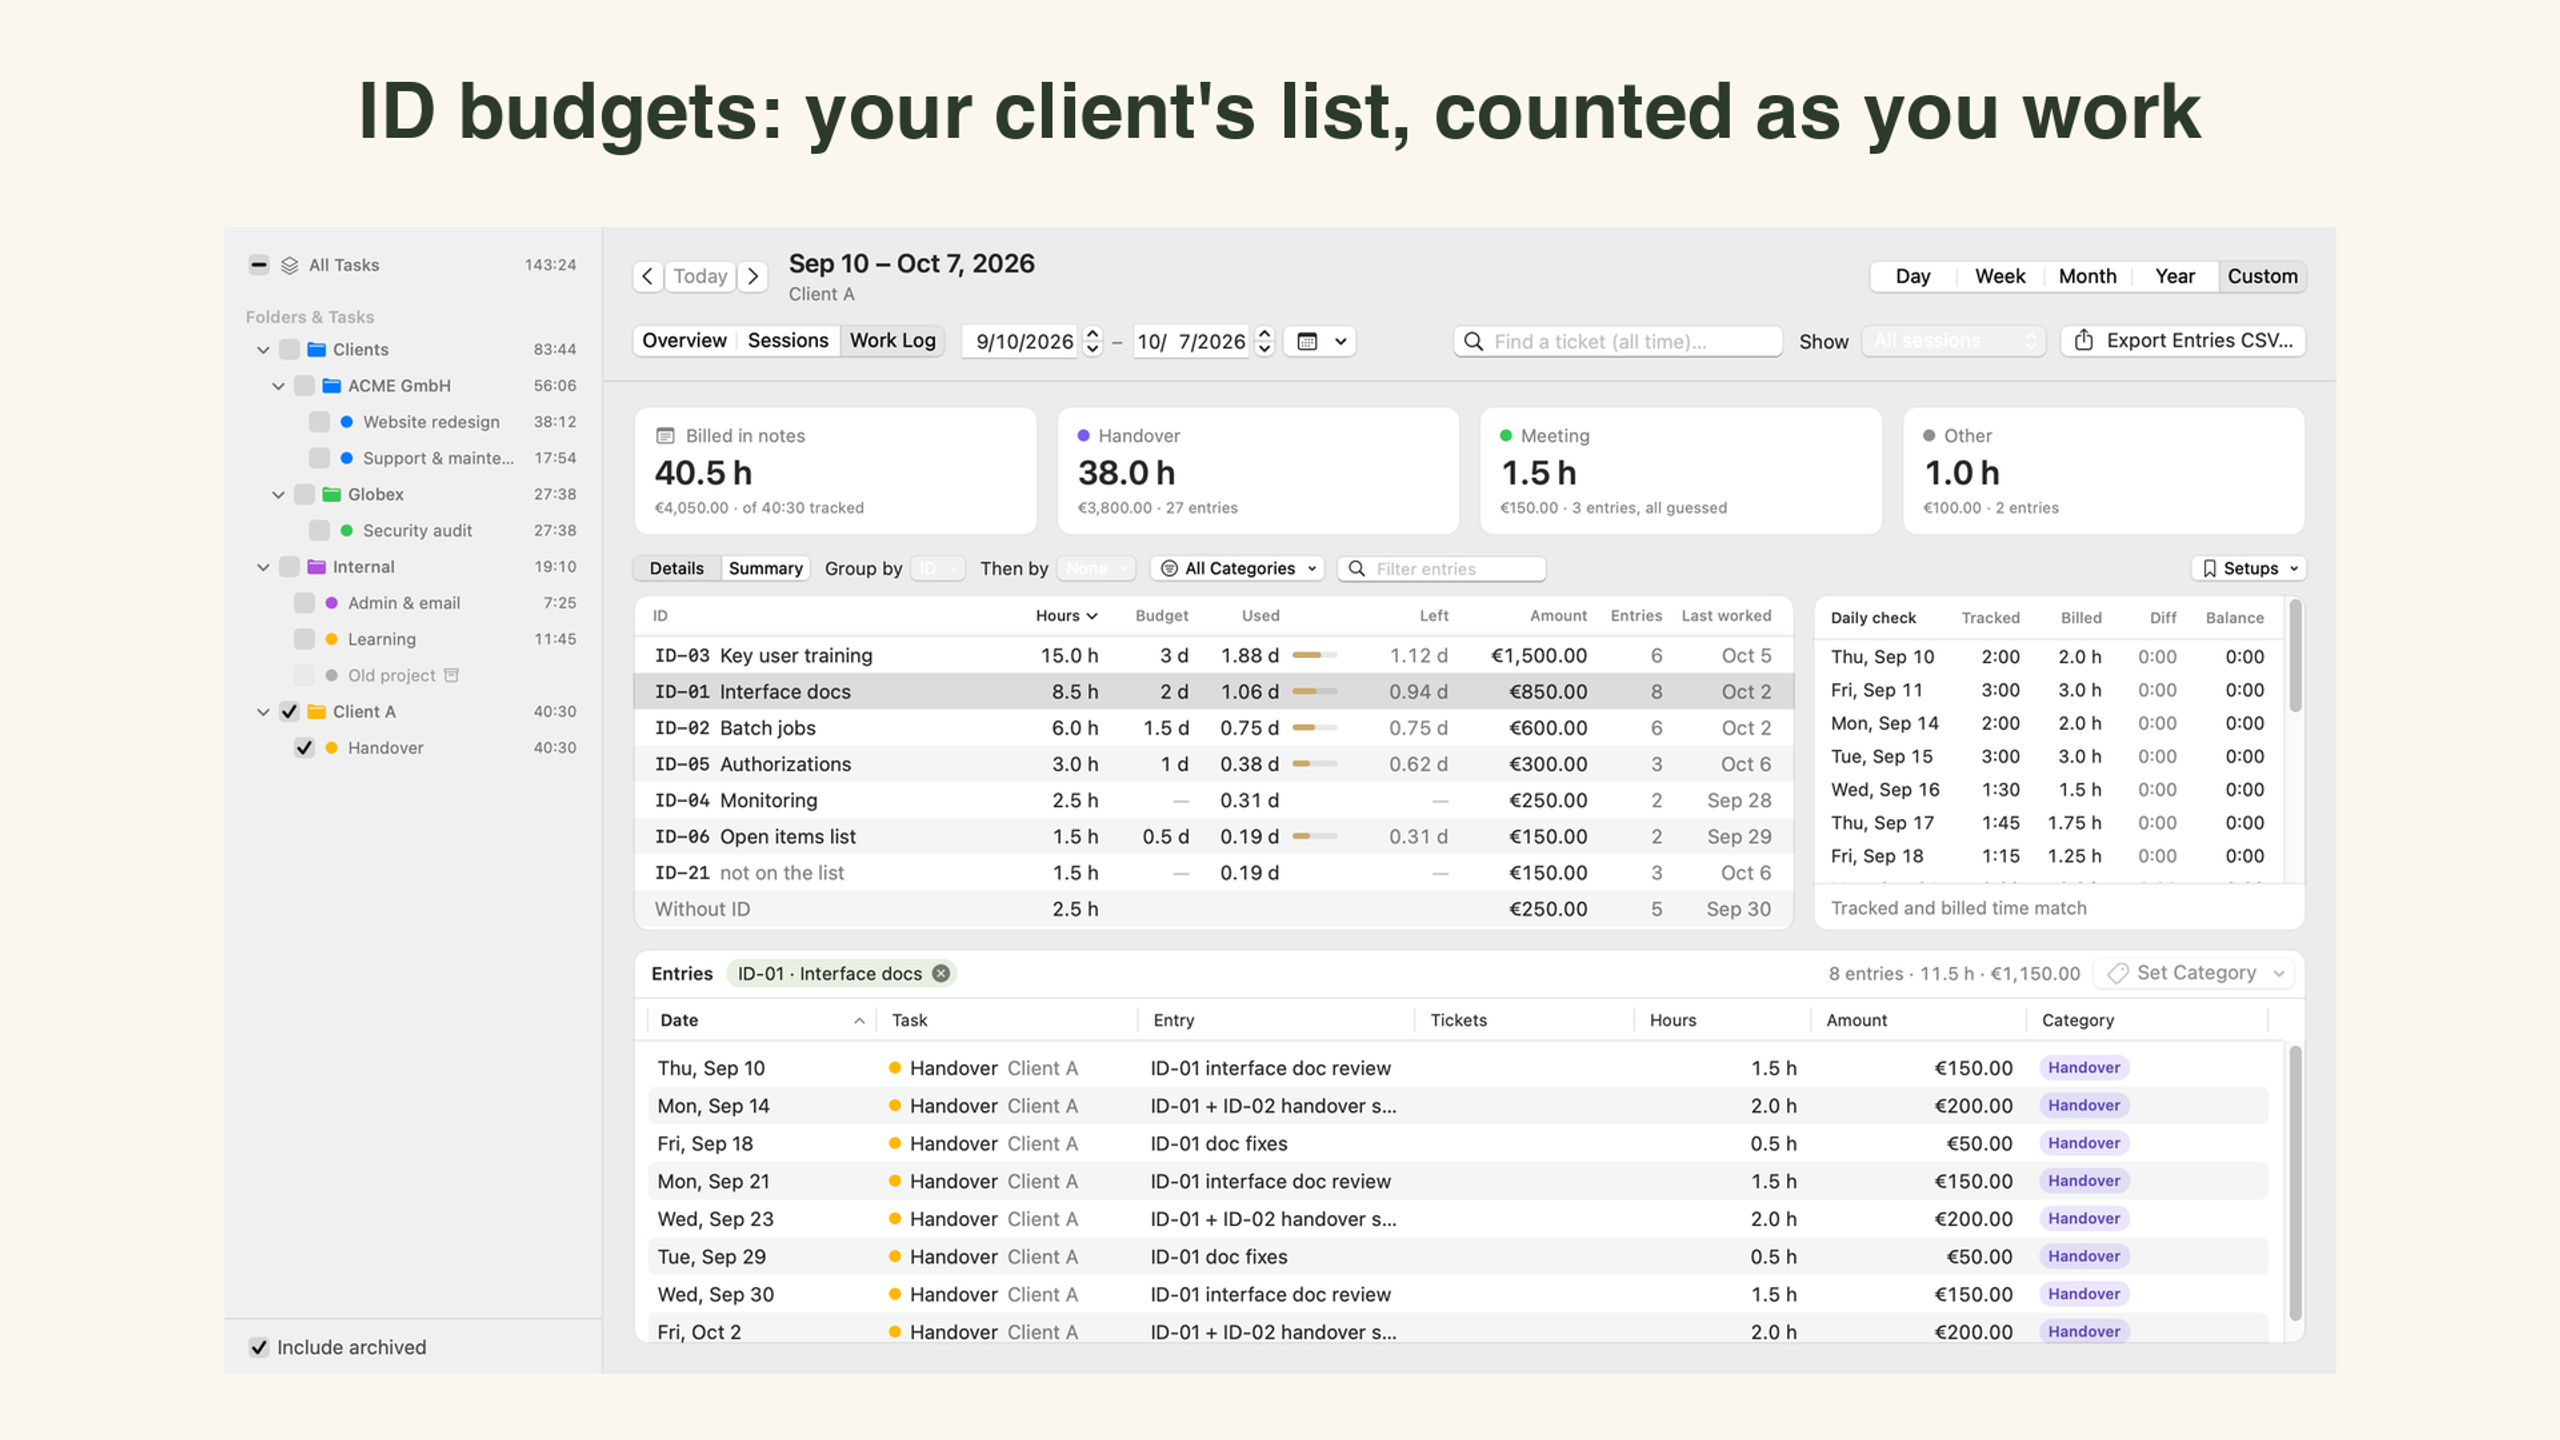Click budget progress bar for Key user training
Screen dimensions: 2560x1440
1315,655
